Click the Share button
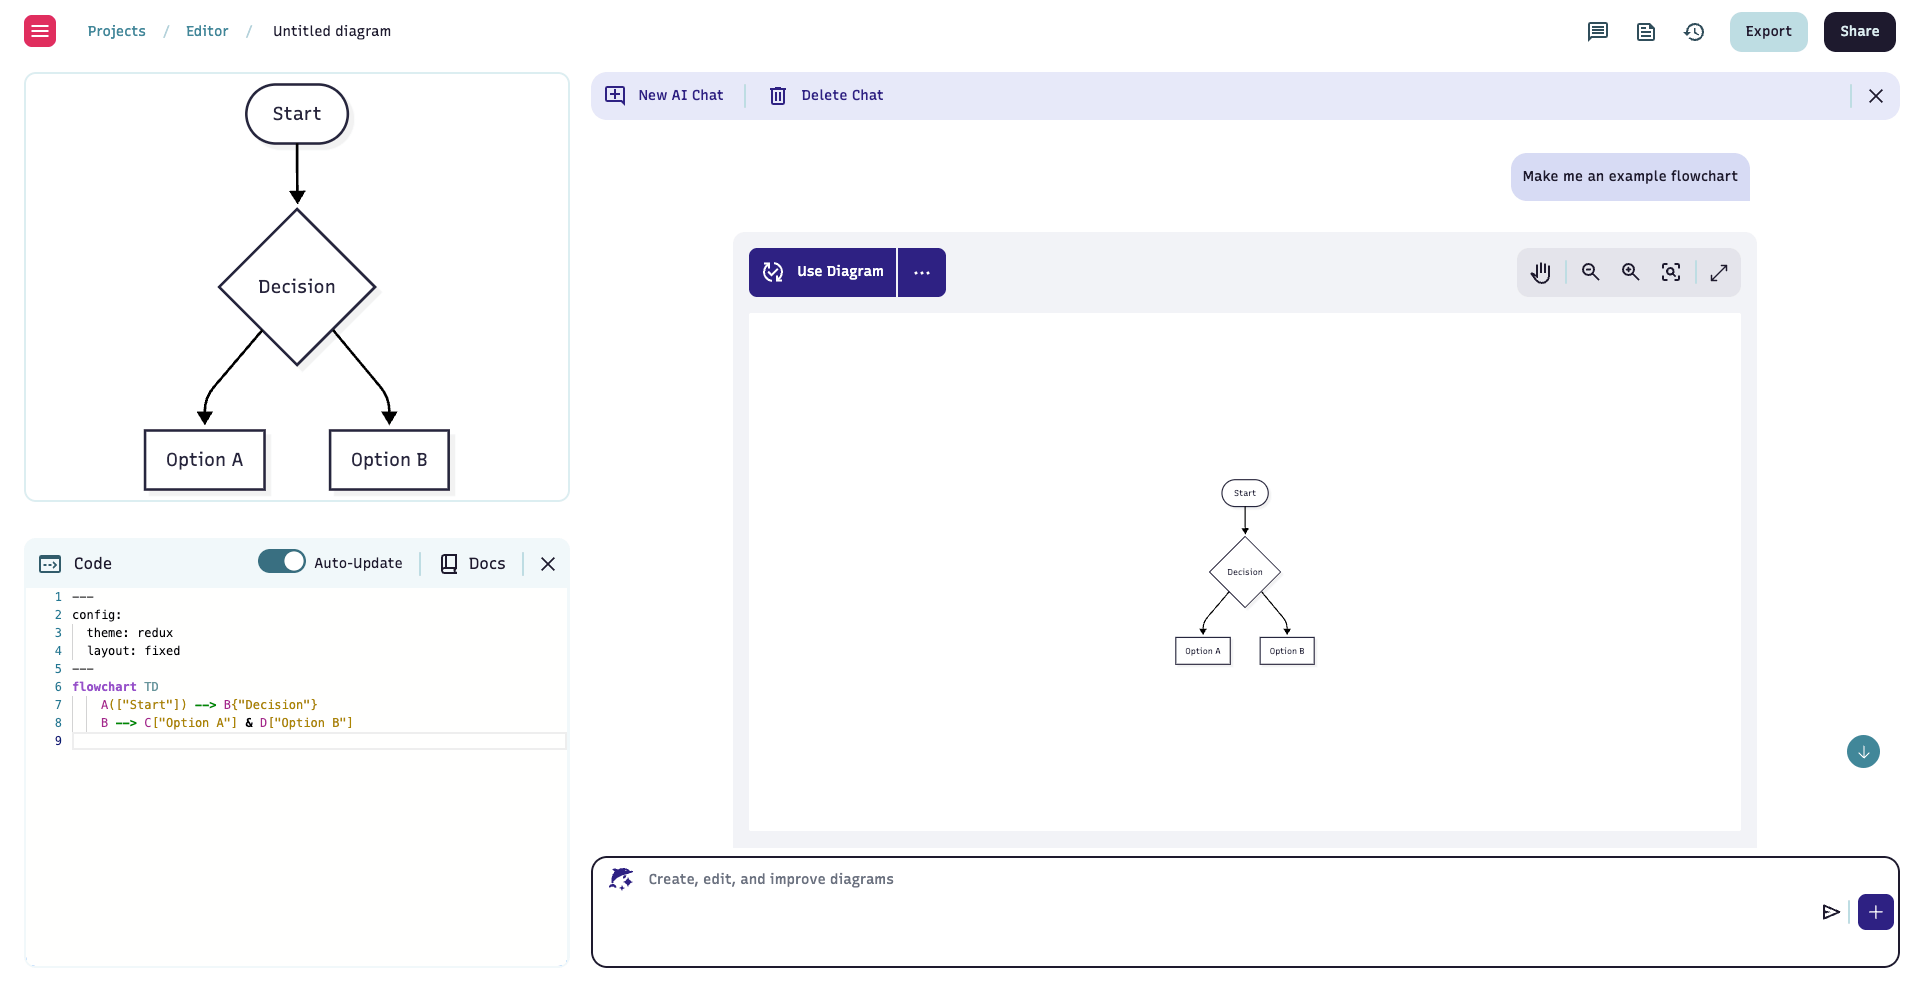Viewport: 1920px width, 992px height. point(1859,32)
